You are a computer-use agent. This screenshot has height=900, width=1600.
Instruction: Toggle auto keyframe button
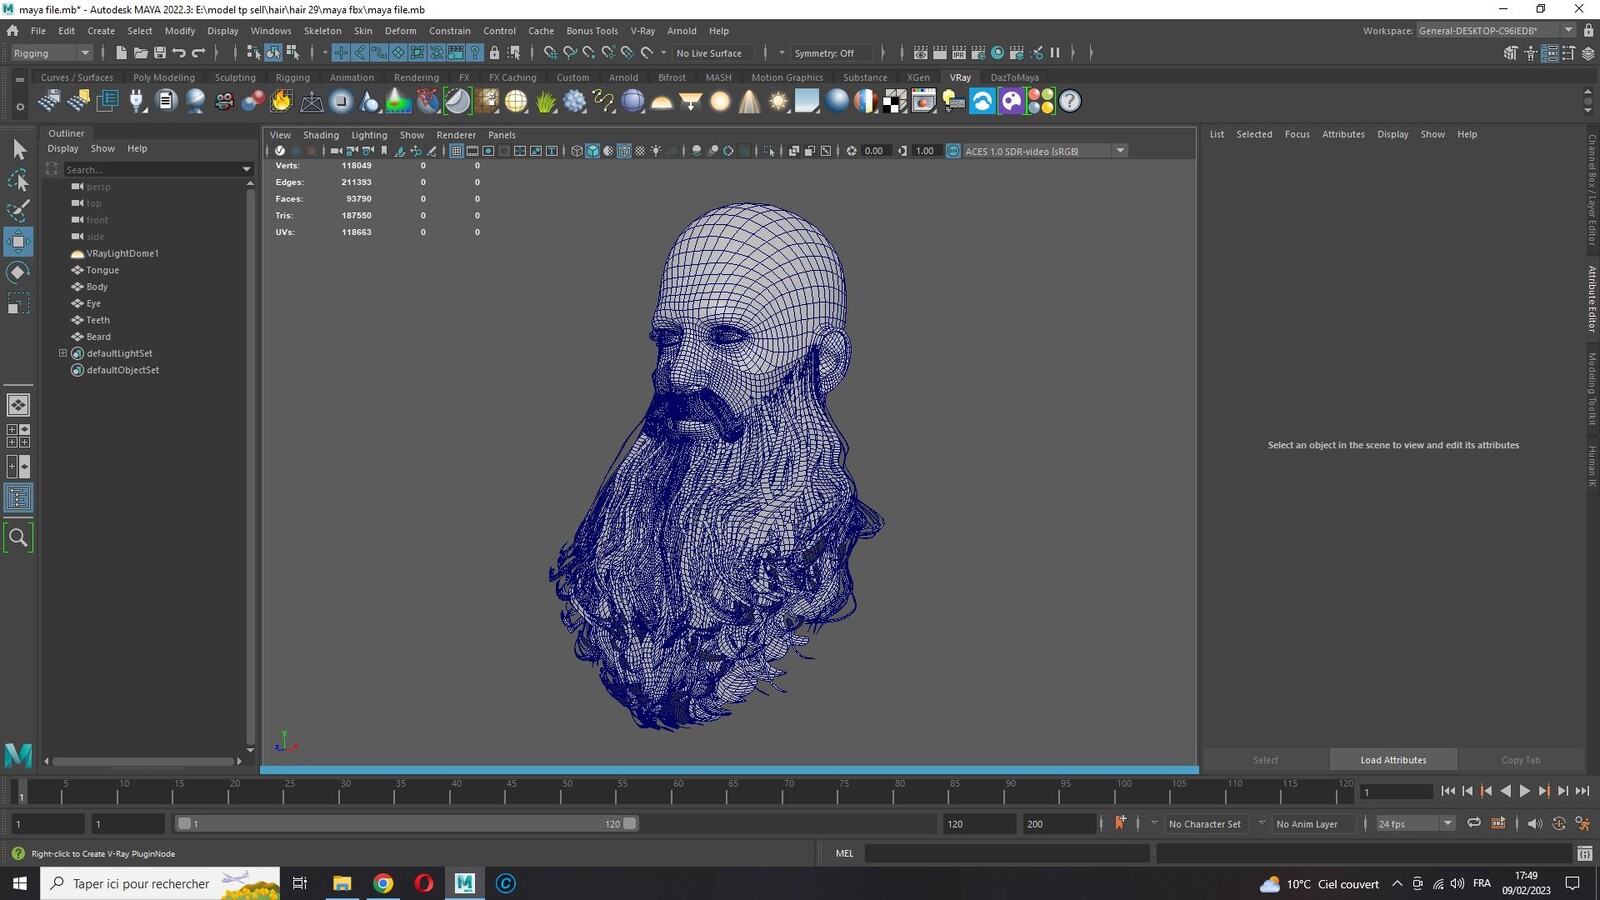point(1120,823)
